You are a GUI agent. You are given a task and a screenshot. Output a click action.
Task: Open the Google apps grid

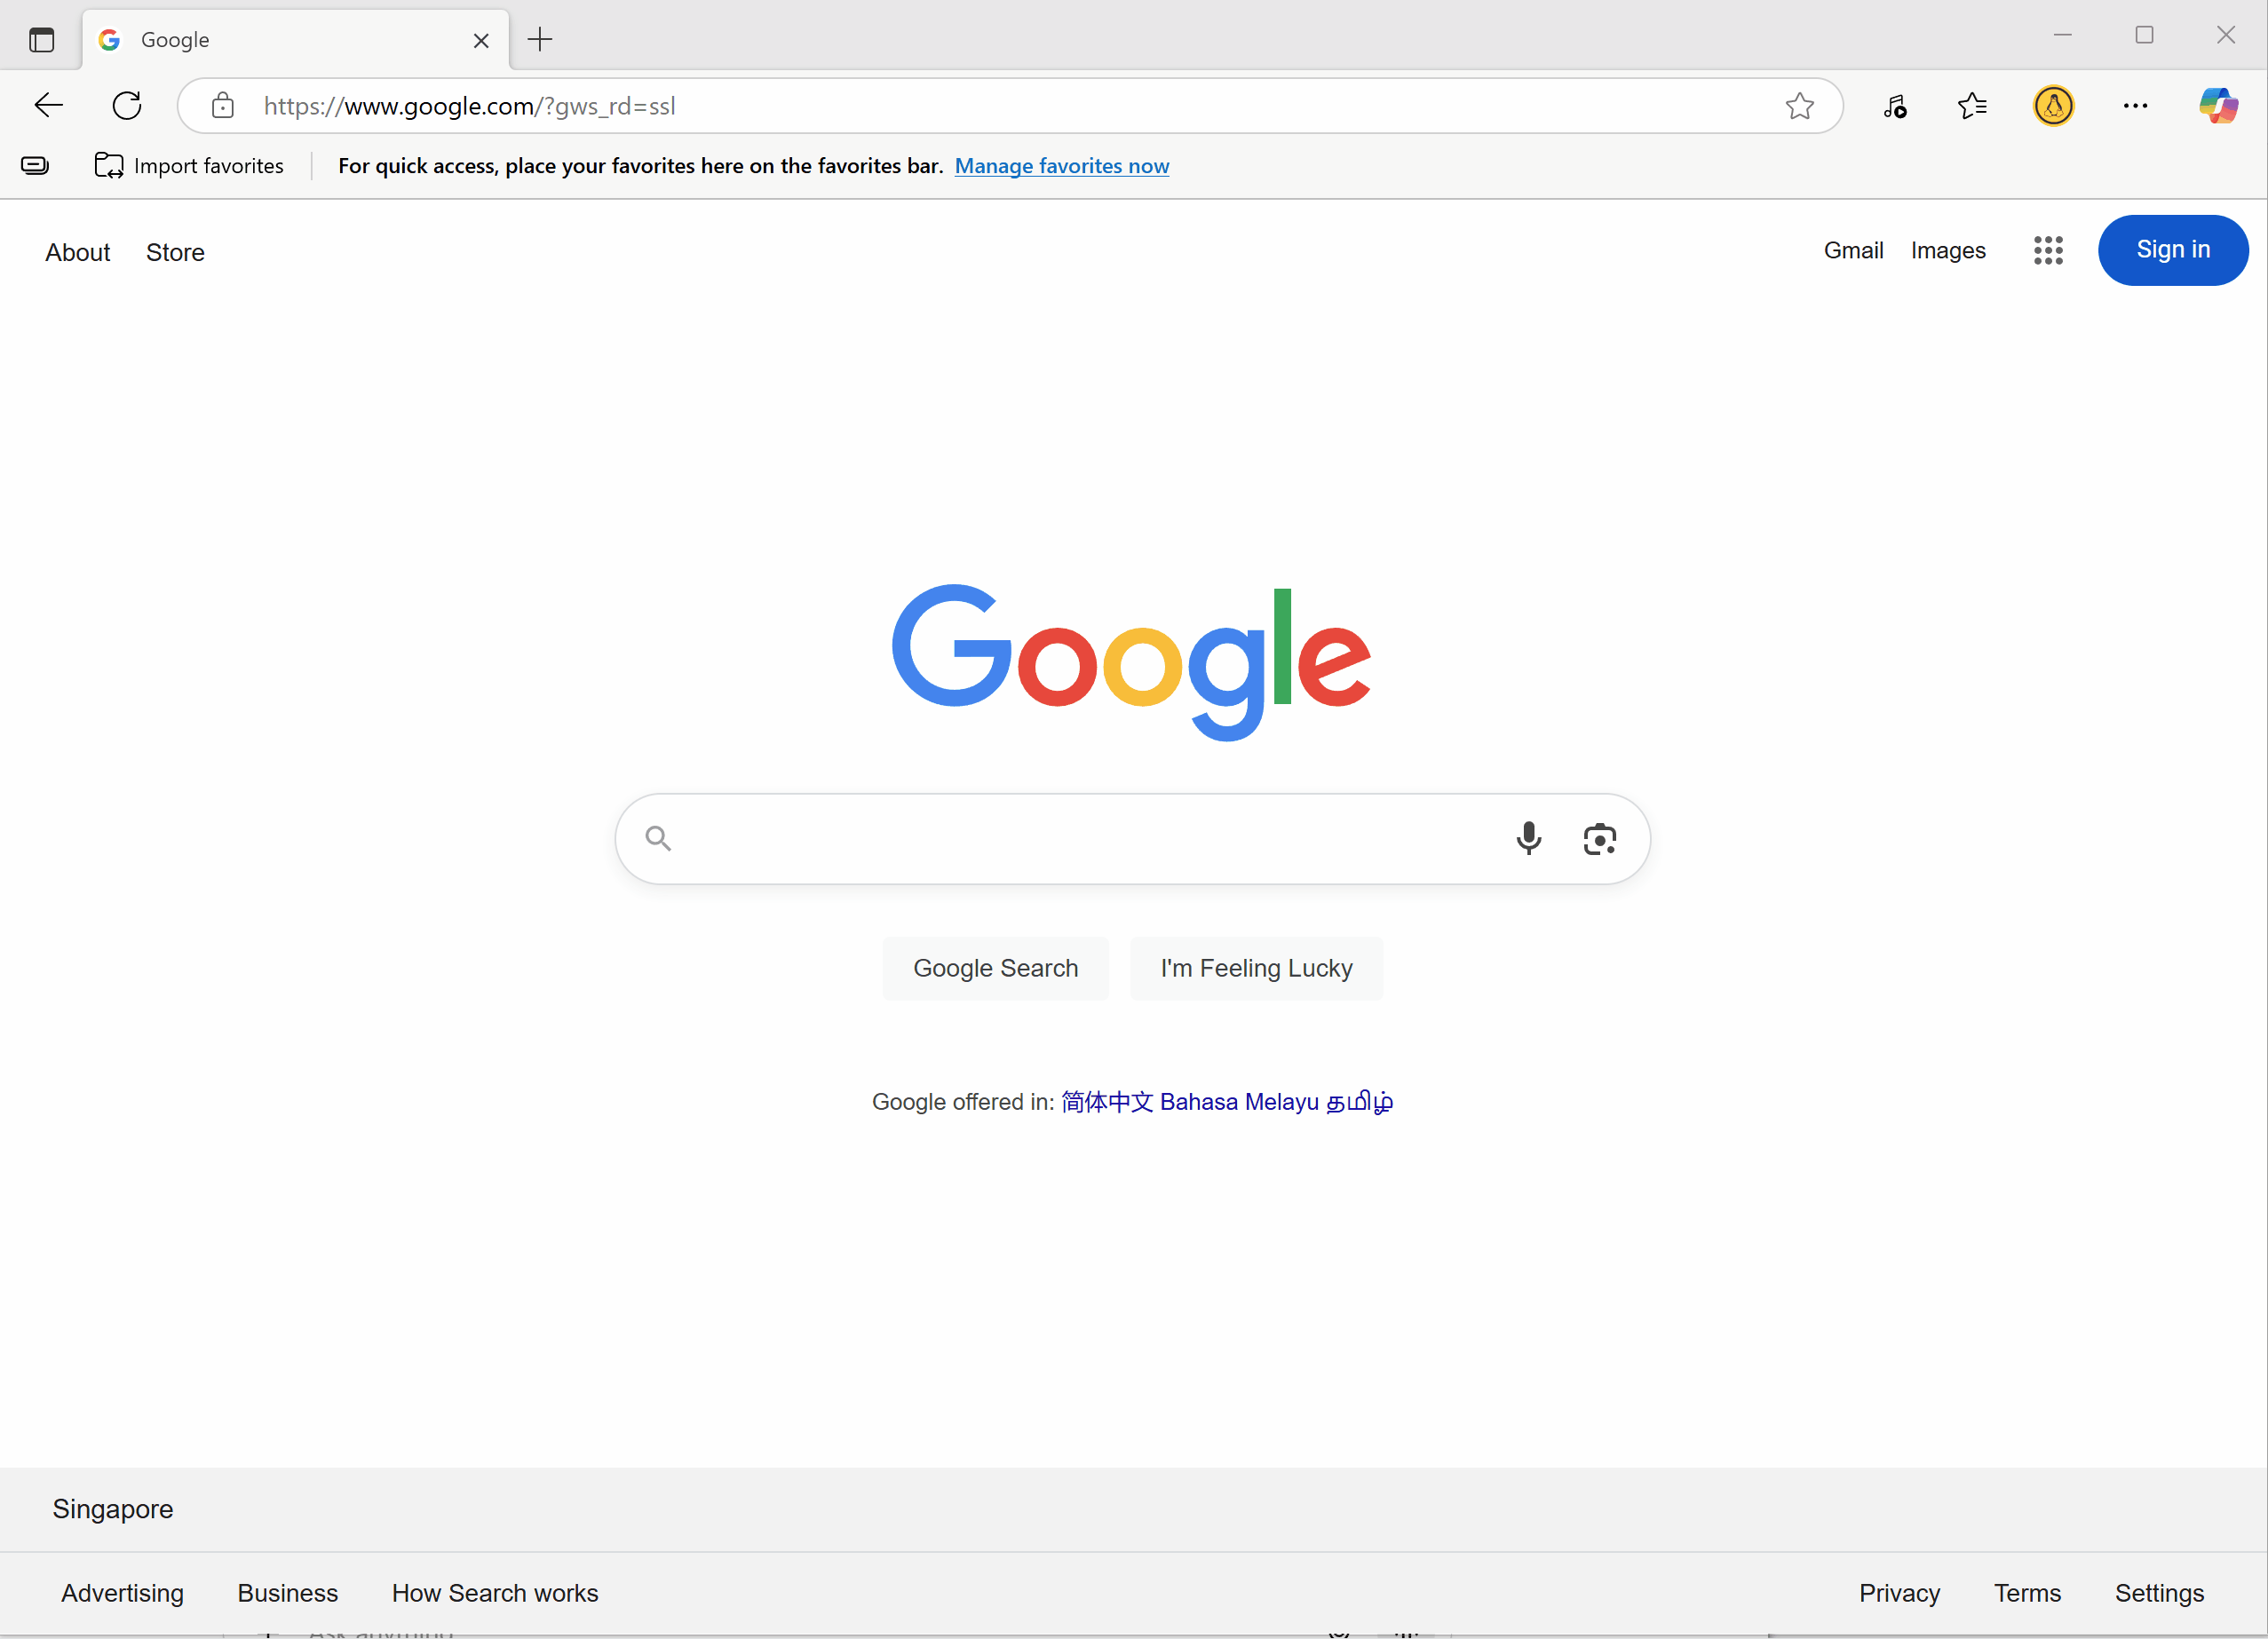click(2047, 250)
